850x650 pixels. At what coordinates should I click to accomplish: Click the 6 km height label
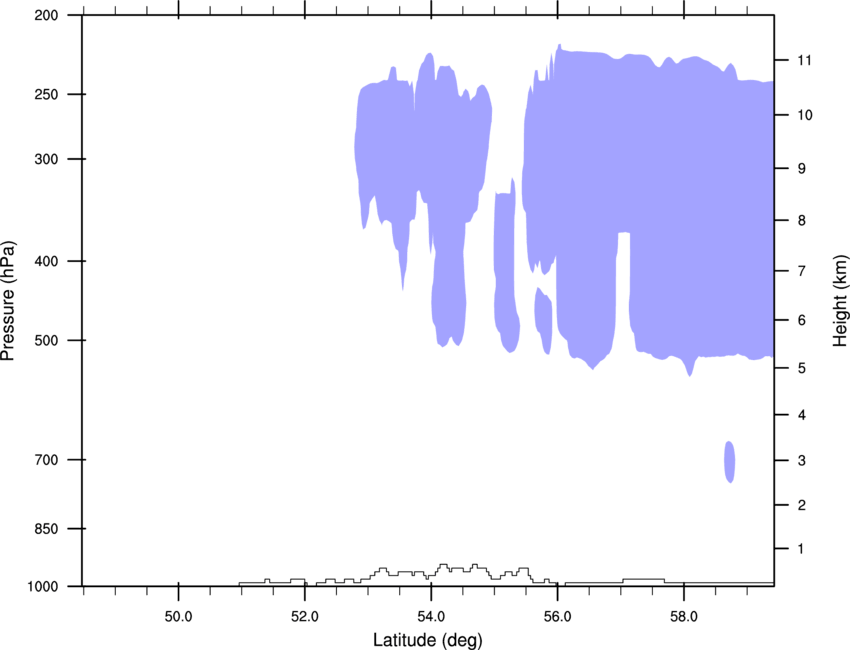[802, 320]
